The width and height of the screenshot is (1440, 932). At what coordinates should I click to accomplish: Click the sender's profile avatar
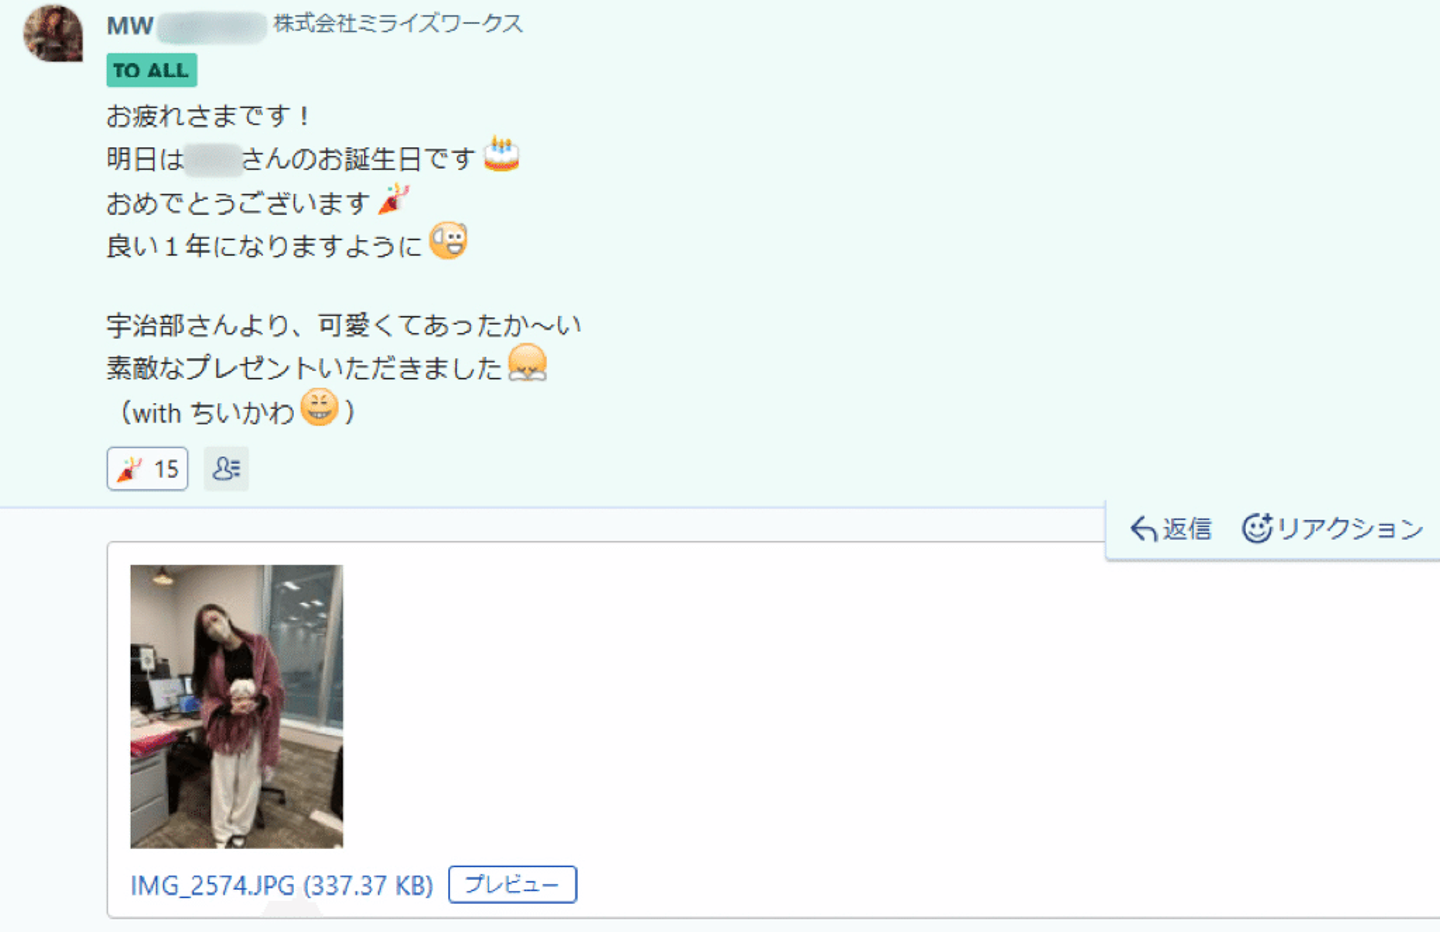coord(53,33)
